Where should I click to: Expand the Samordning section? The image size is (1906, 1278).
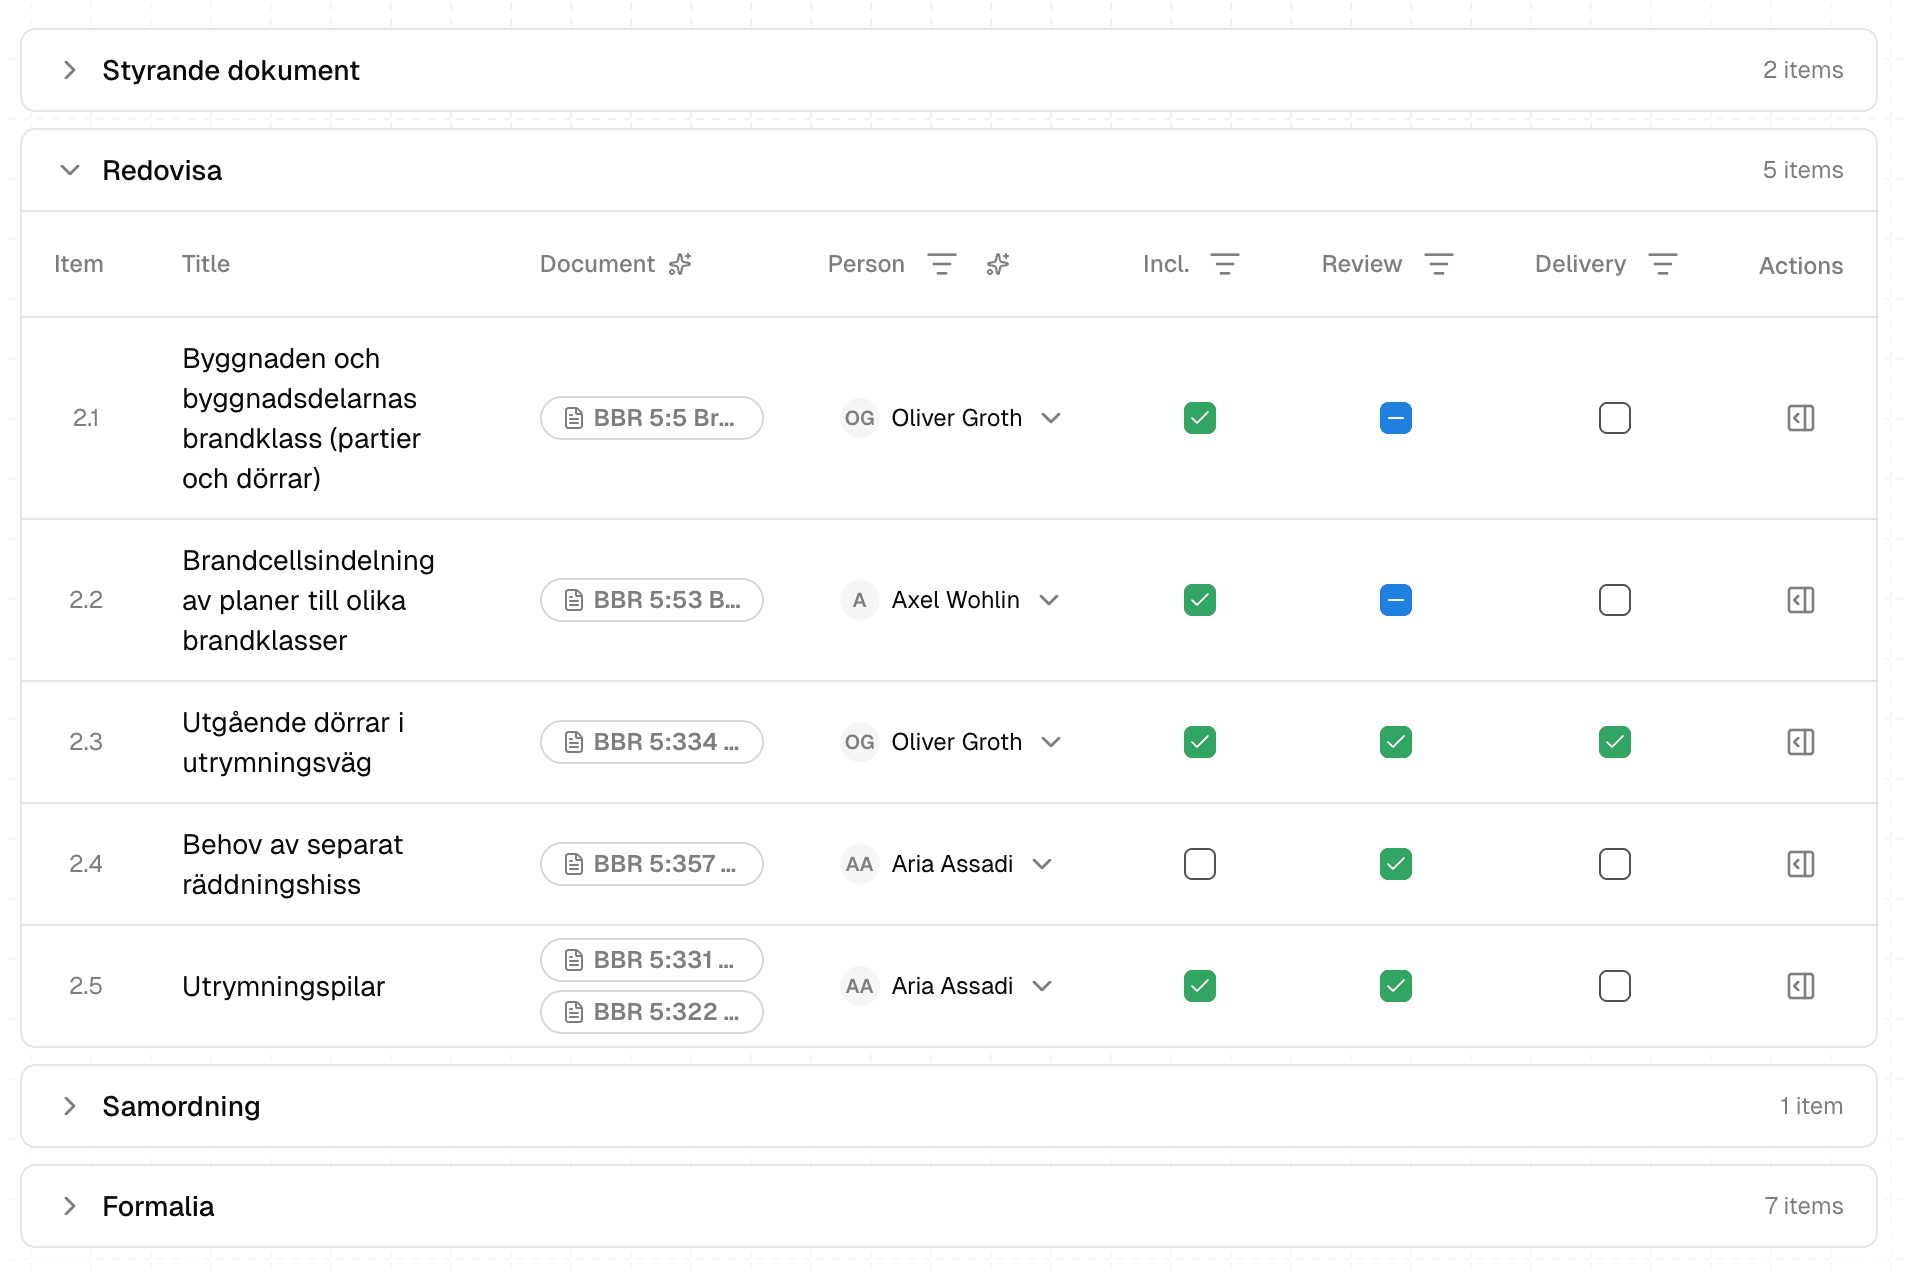click(x=70, y=1106)
